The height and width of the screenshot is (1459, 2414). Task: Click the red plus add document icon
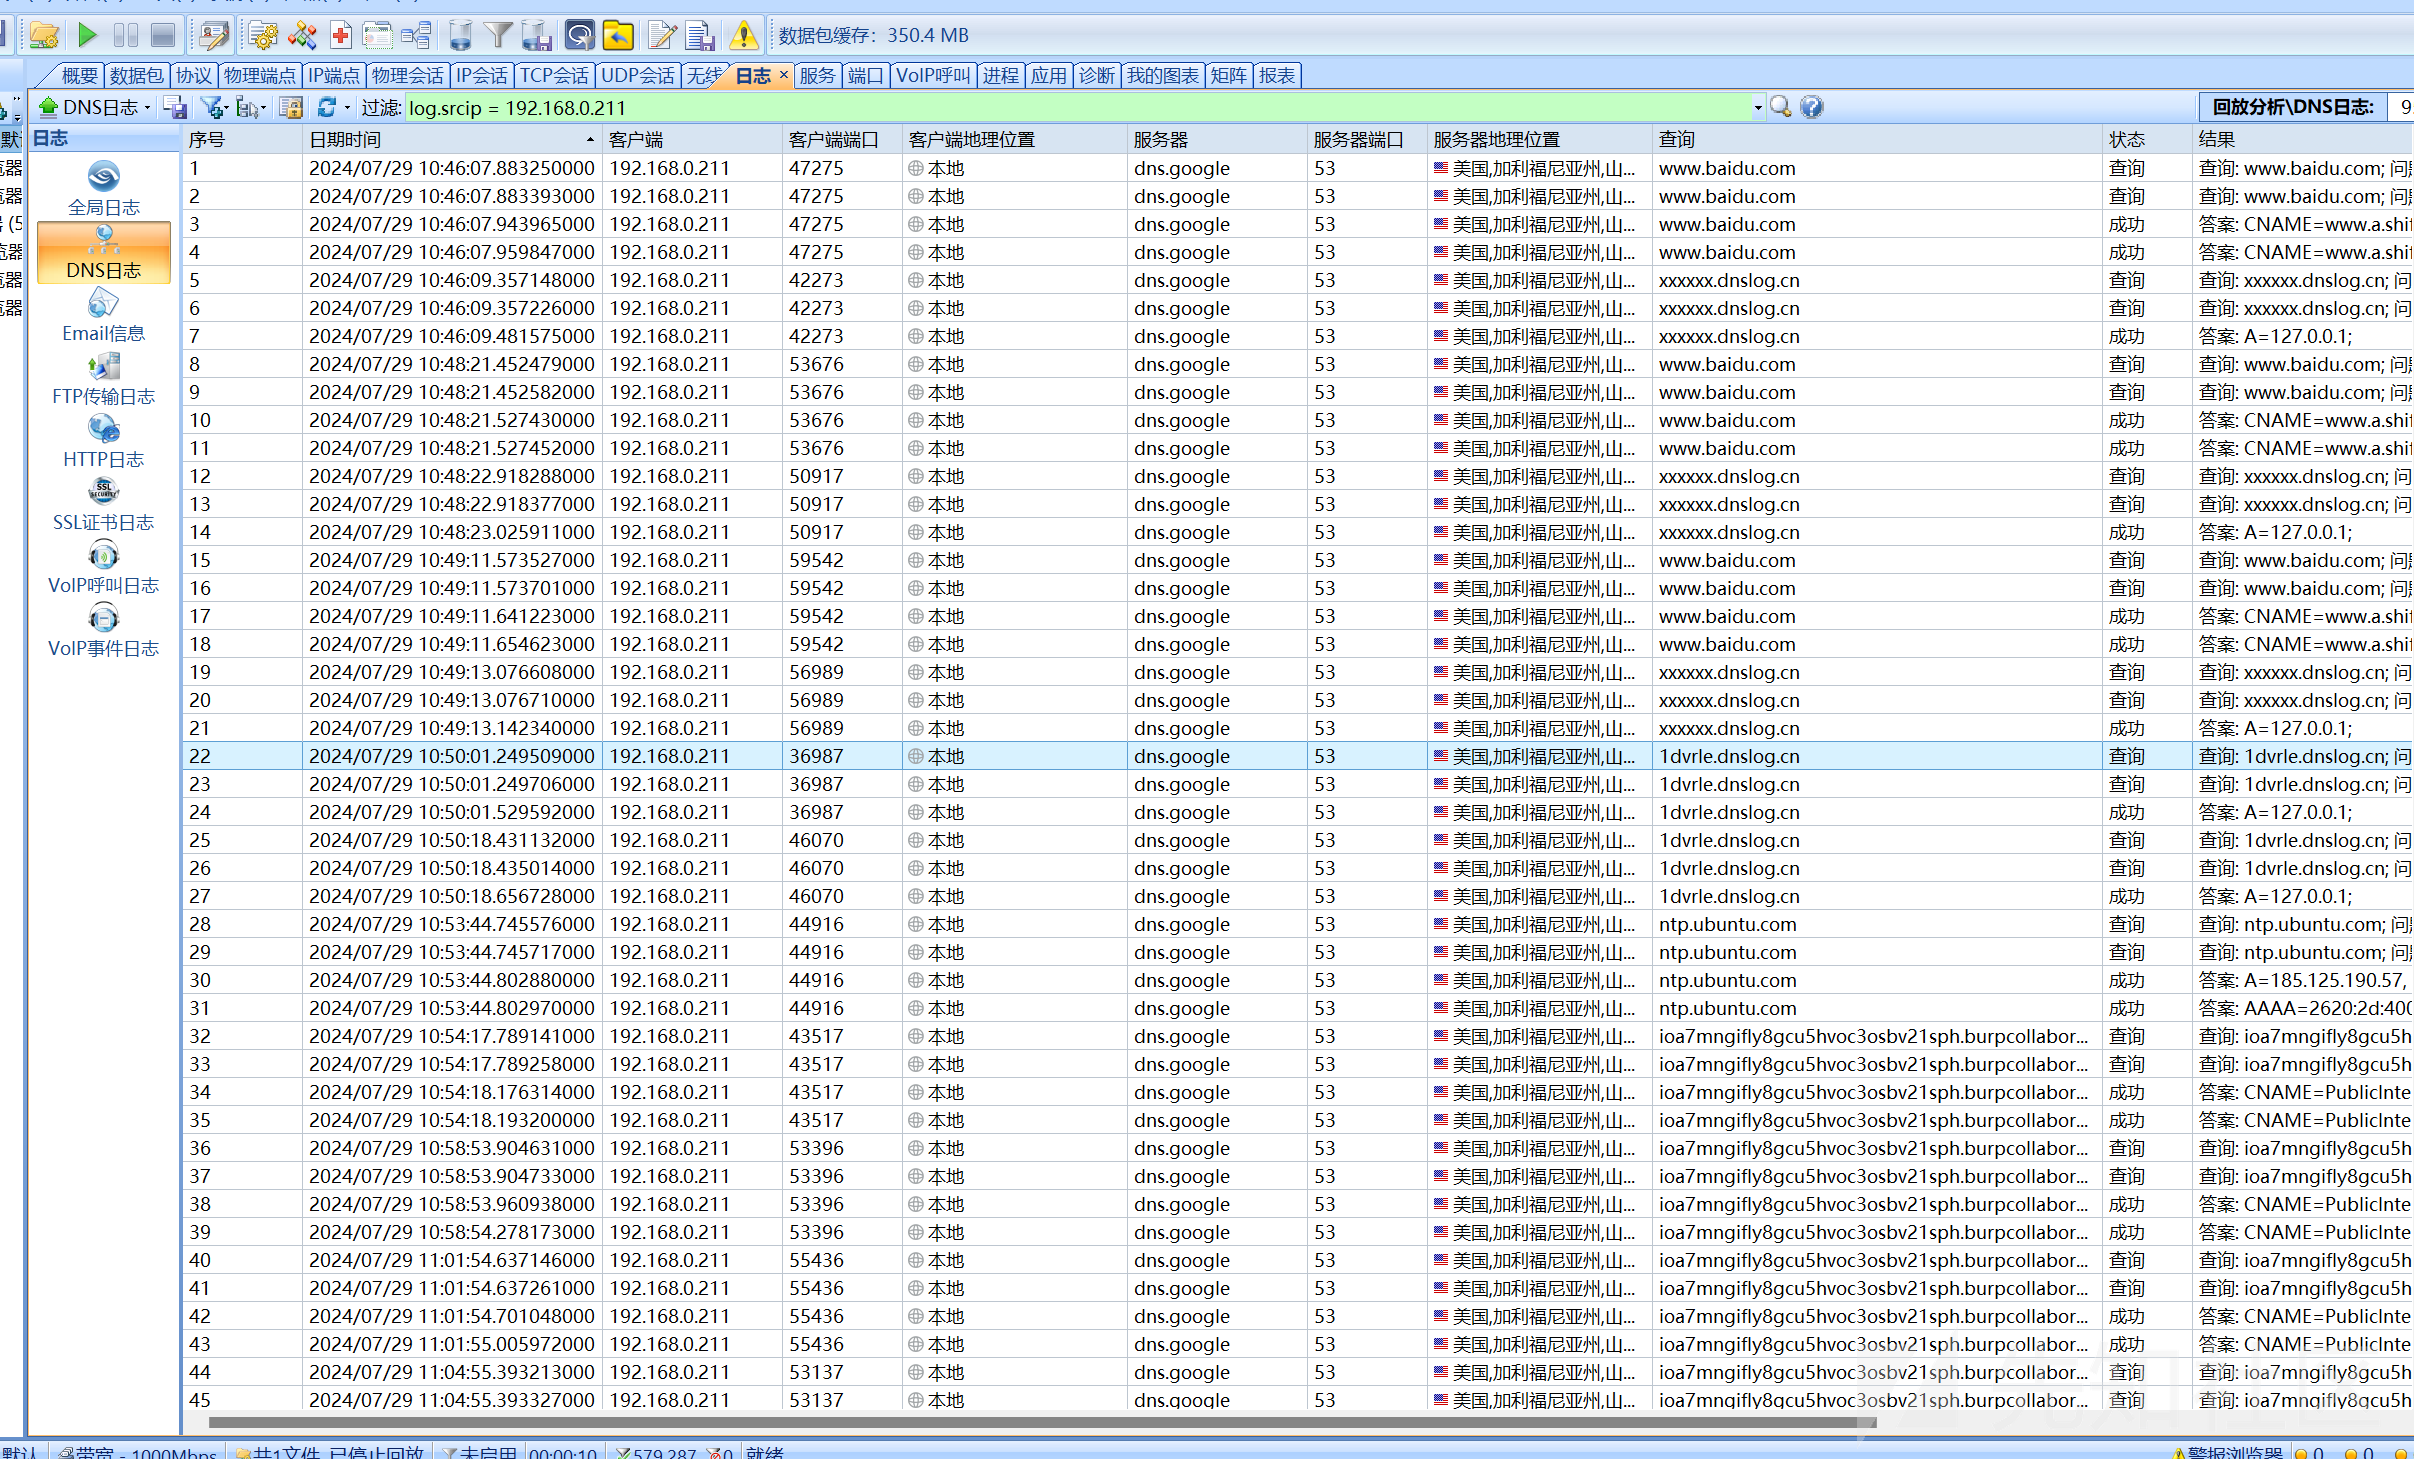click(x=340, y=36)
